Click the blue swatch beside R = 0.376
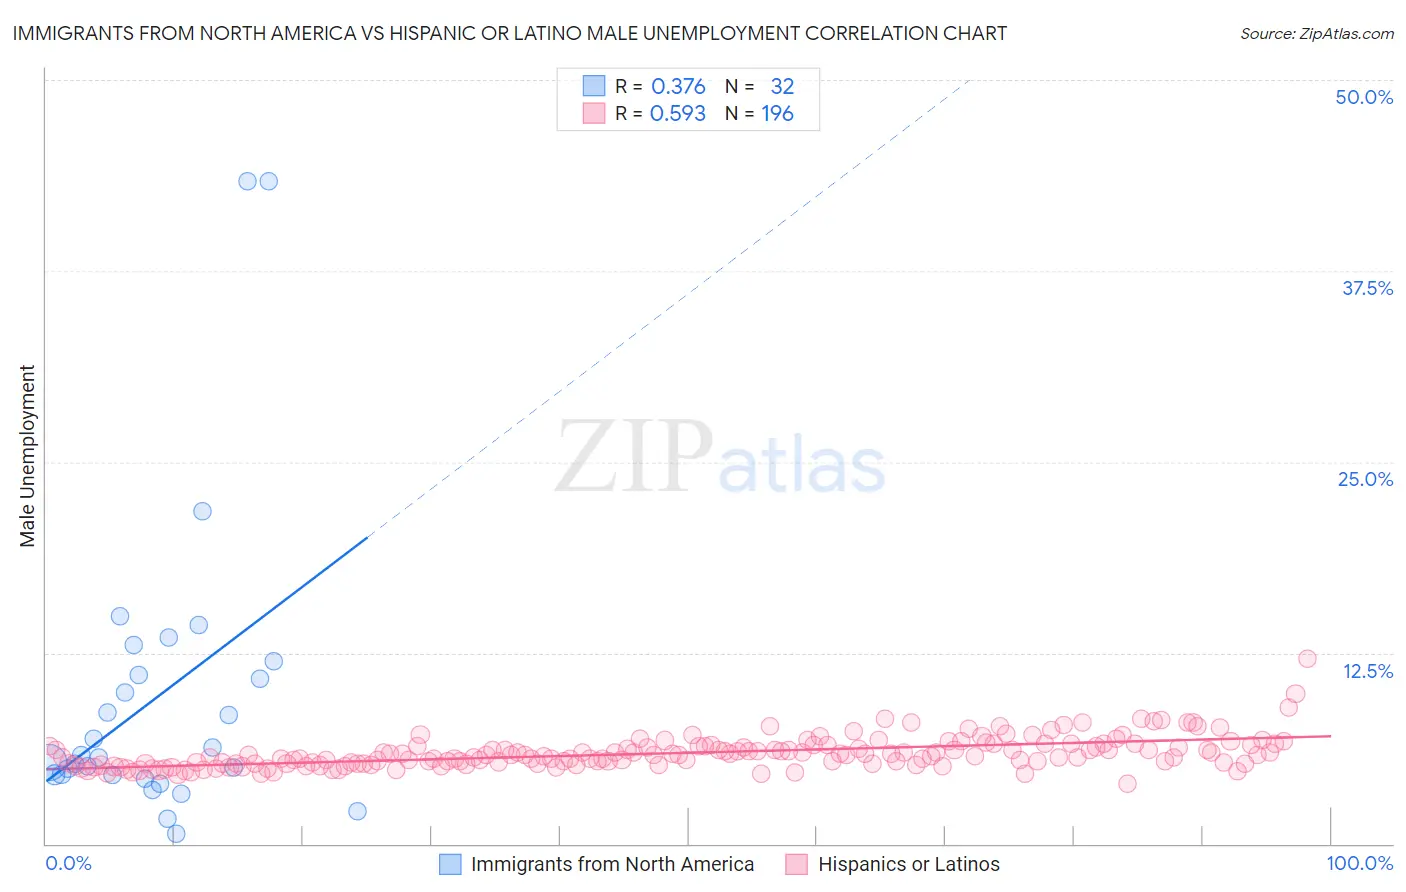 click(594, 86)
